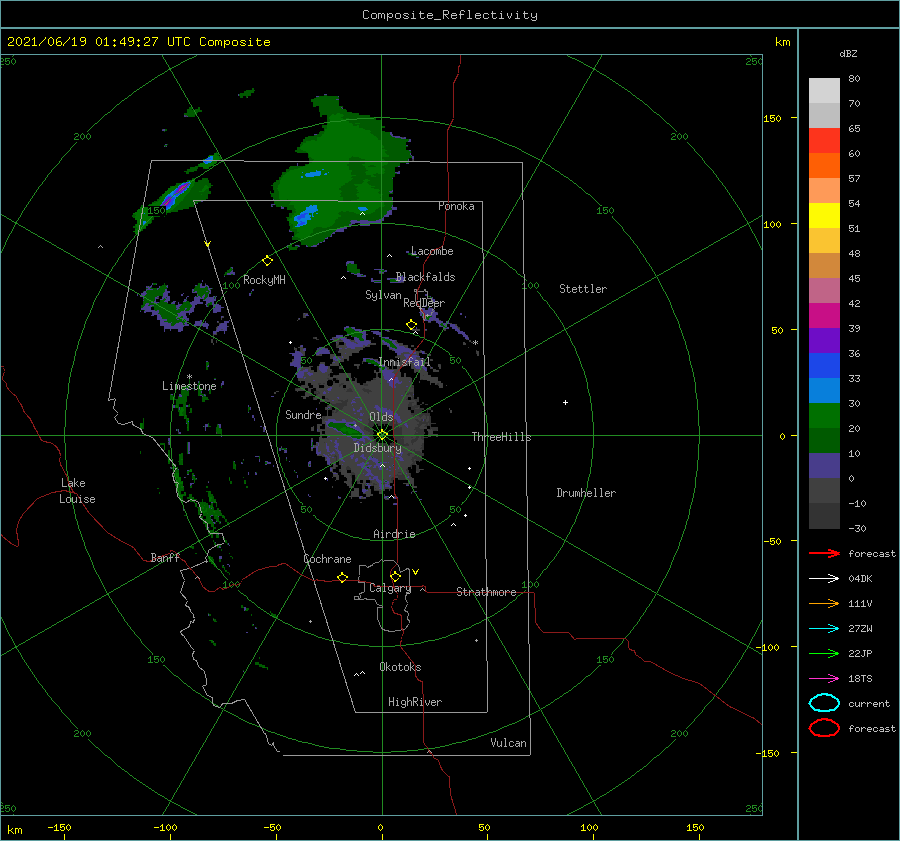
Task: Click the Didsbury town label
Action: [377, 448]
